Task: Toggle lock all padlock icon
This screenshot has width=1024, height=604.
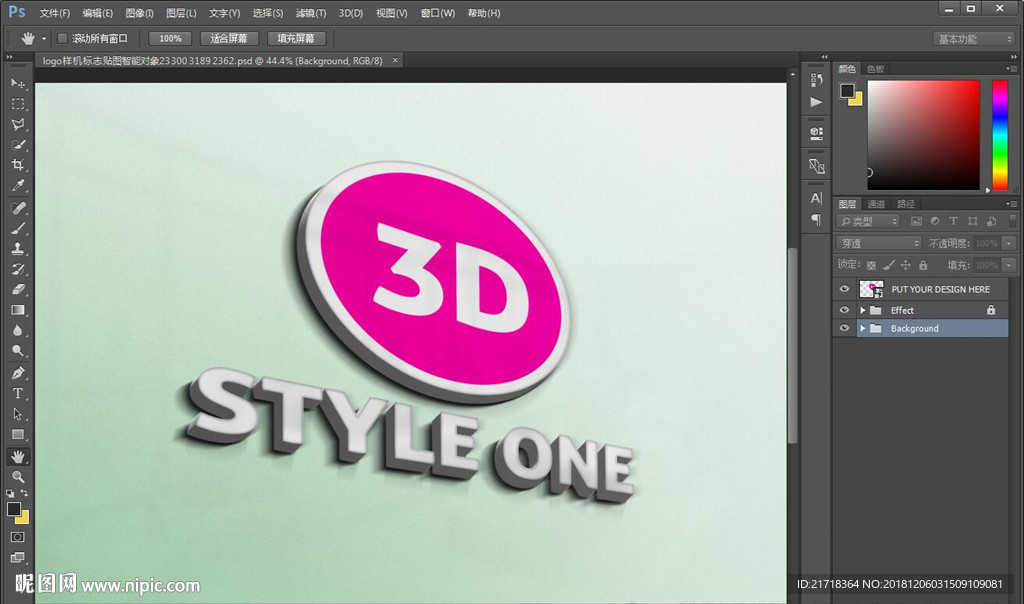Action: coord(923,265)
